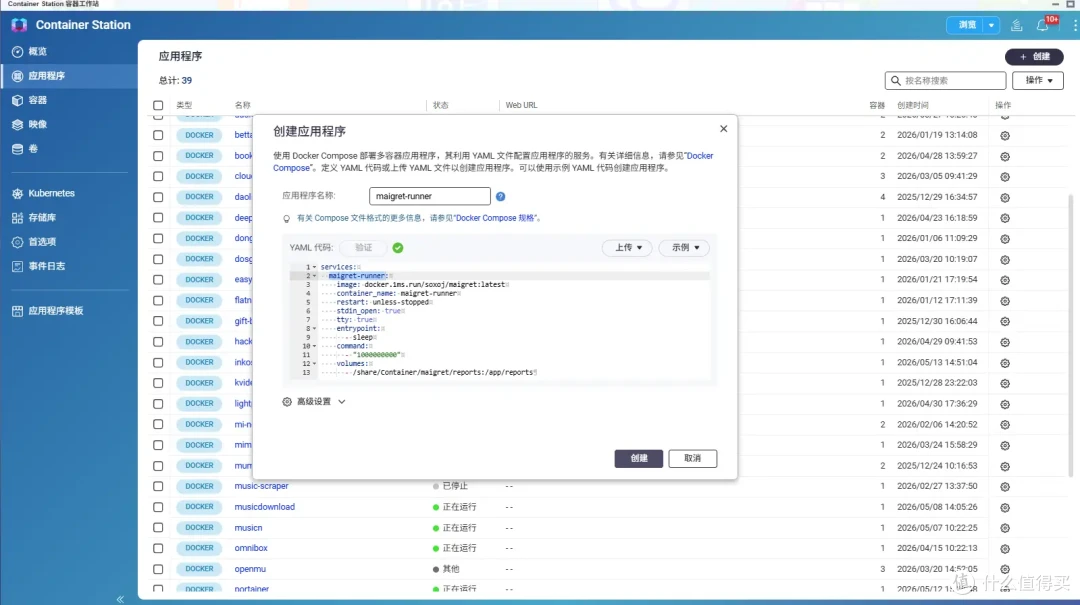1080x605 pixels.
Task: Click the green validation checkmark icon
Action: coord(398,247)
